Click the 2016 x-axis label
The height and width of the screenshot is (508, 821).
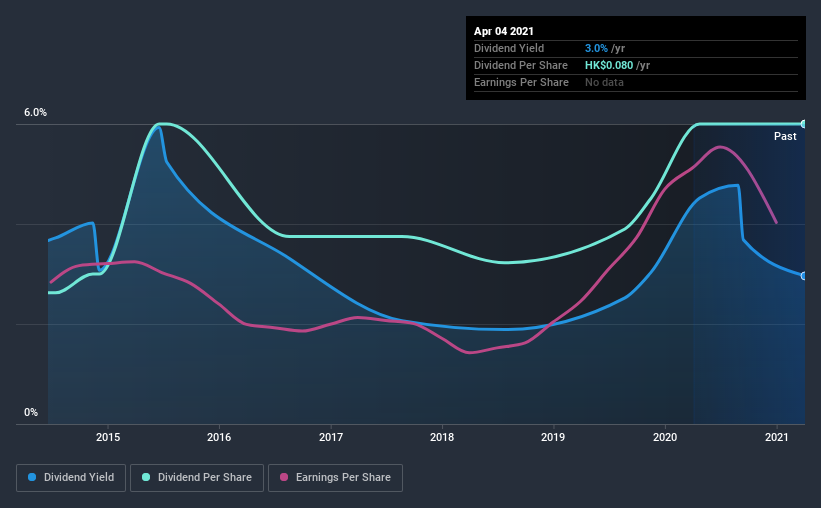(x=219, y=437)
